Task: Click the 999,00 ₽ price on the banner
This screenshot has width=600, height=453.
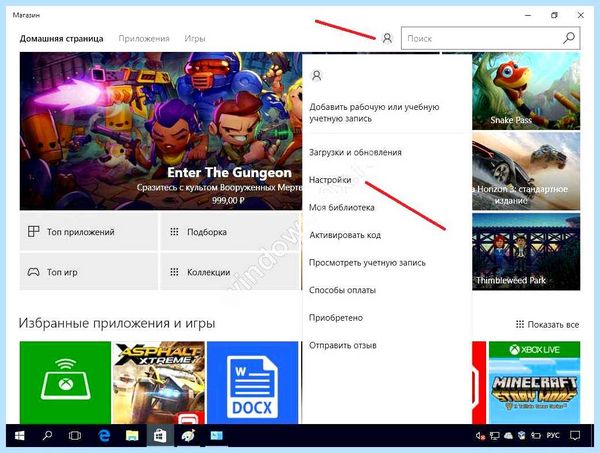Action: [228, 200]
